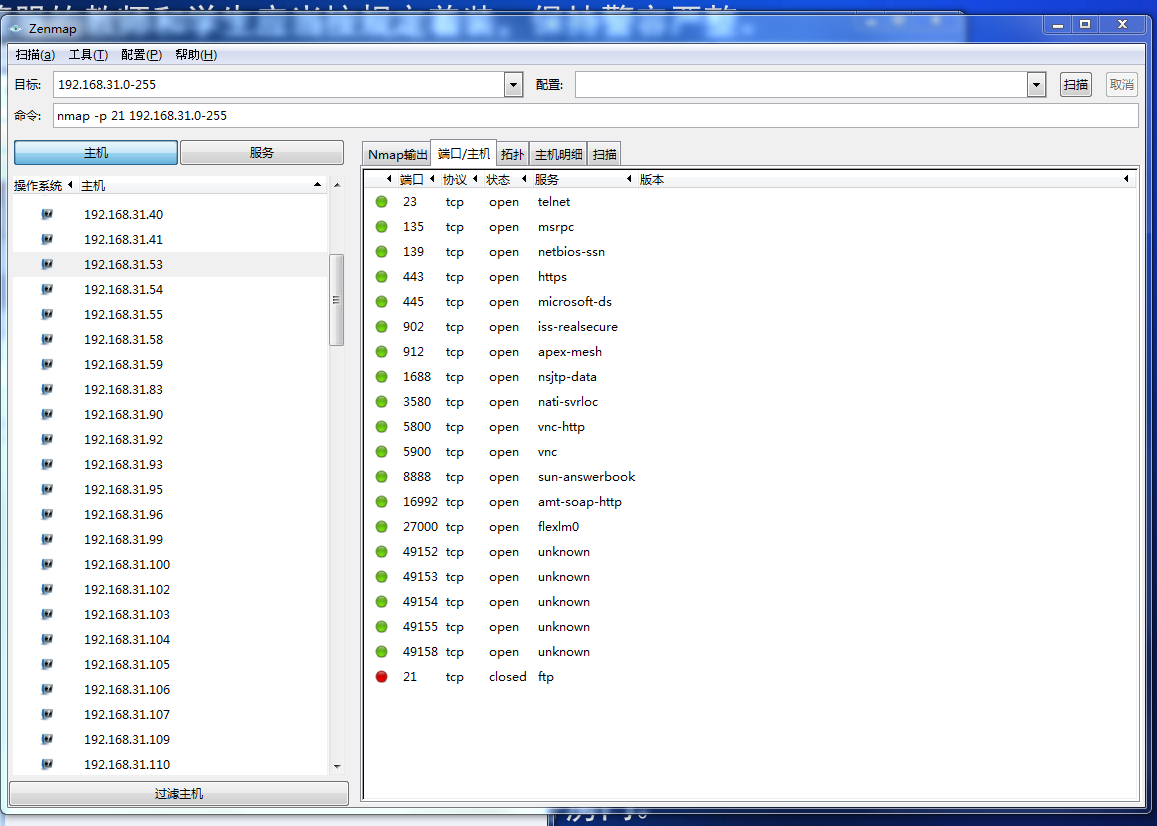Select the 端口/主机 tab
Image resolution: width=1157 pixels, height=826 pixels.
pos(463,153)
